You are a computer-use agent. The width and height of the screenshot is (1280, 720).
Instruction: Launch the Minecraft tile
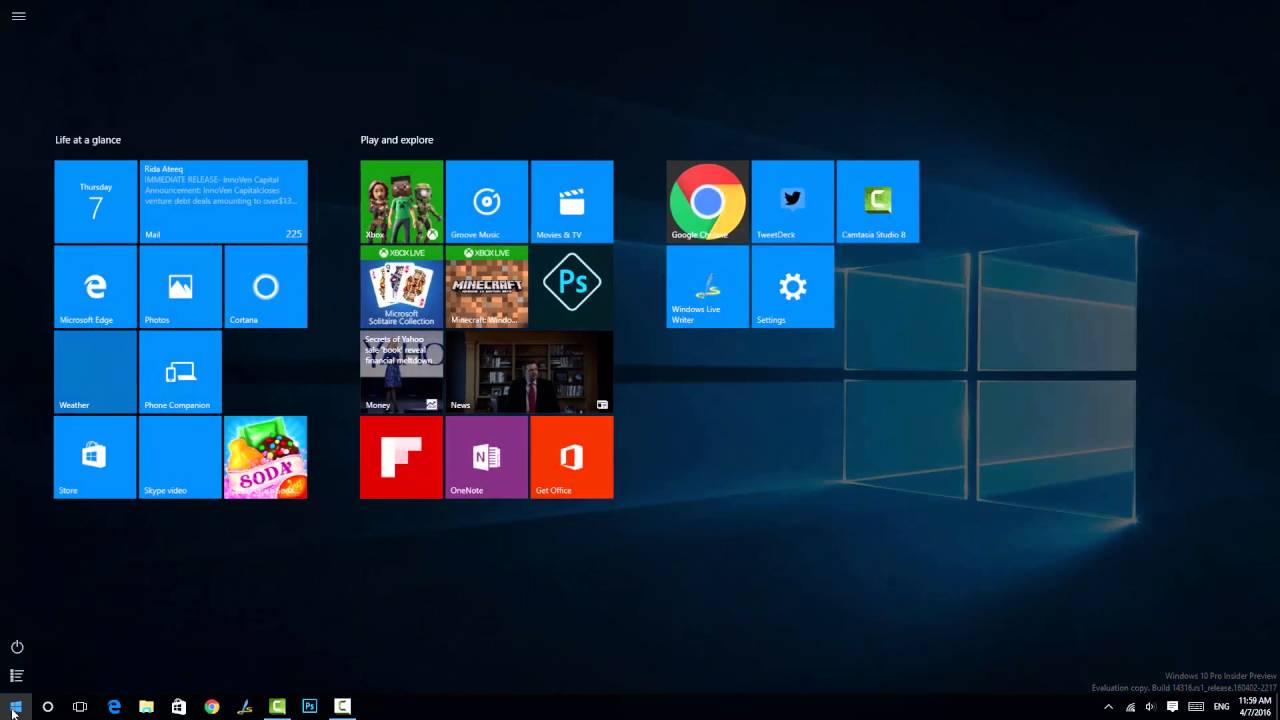click(x=487, y=287)
